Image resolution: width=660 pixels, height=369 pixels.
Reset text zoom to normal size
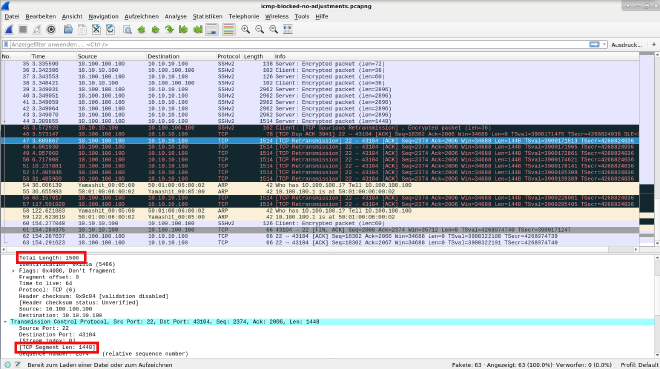274,29
